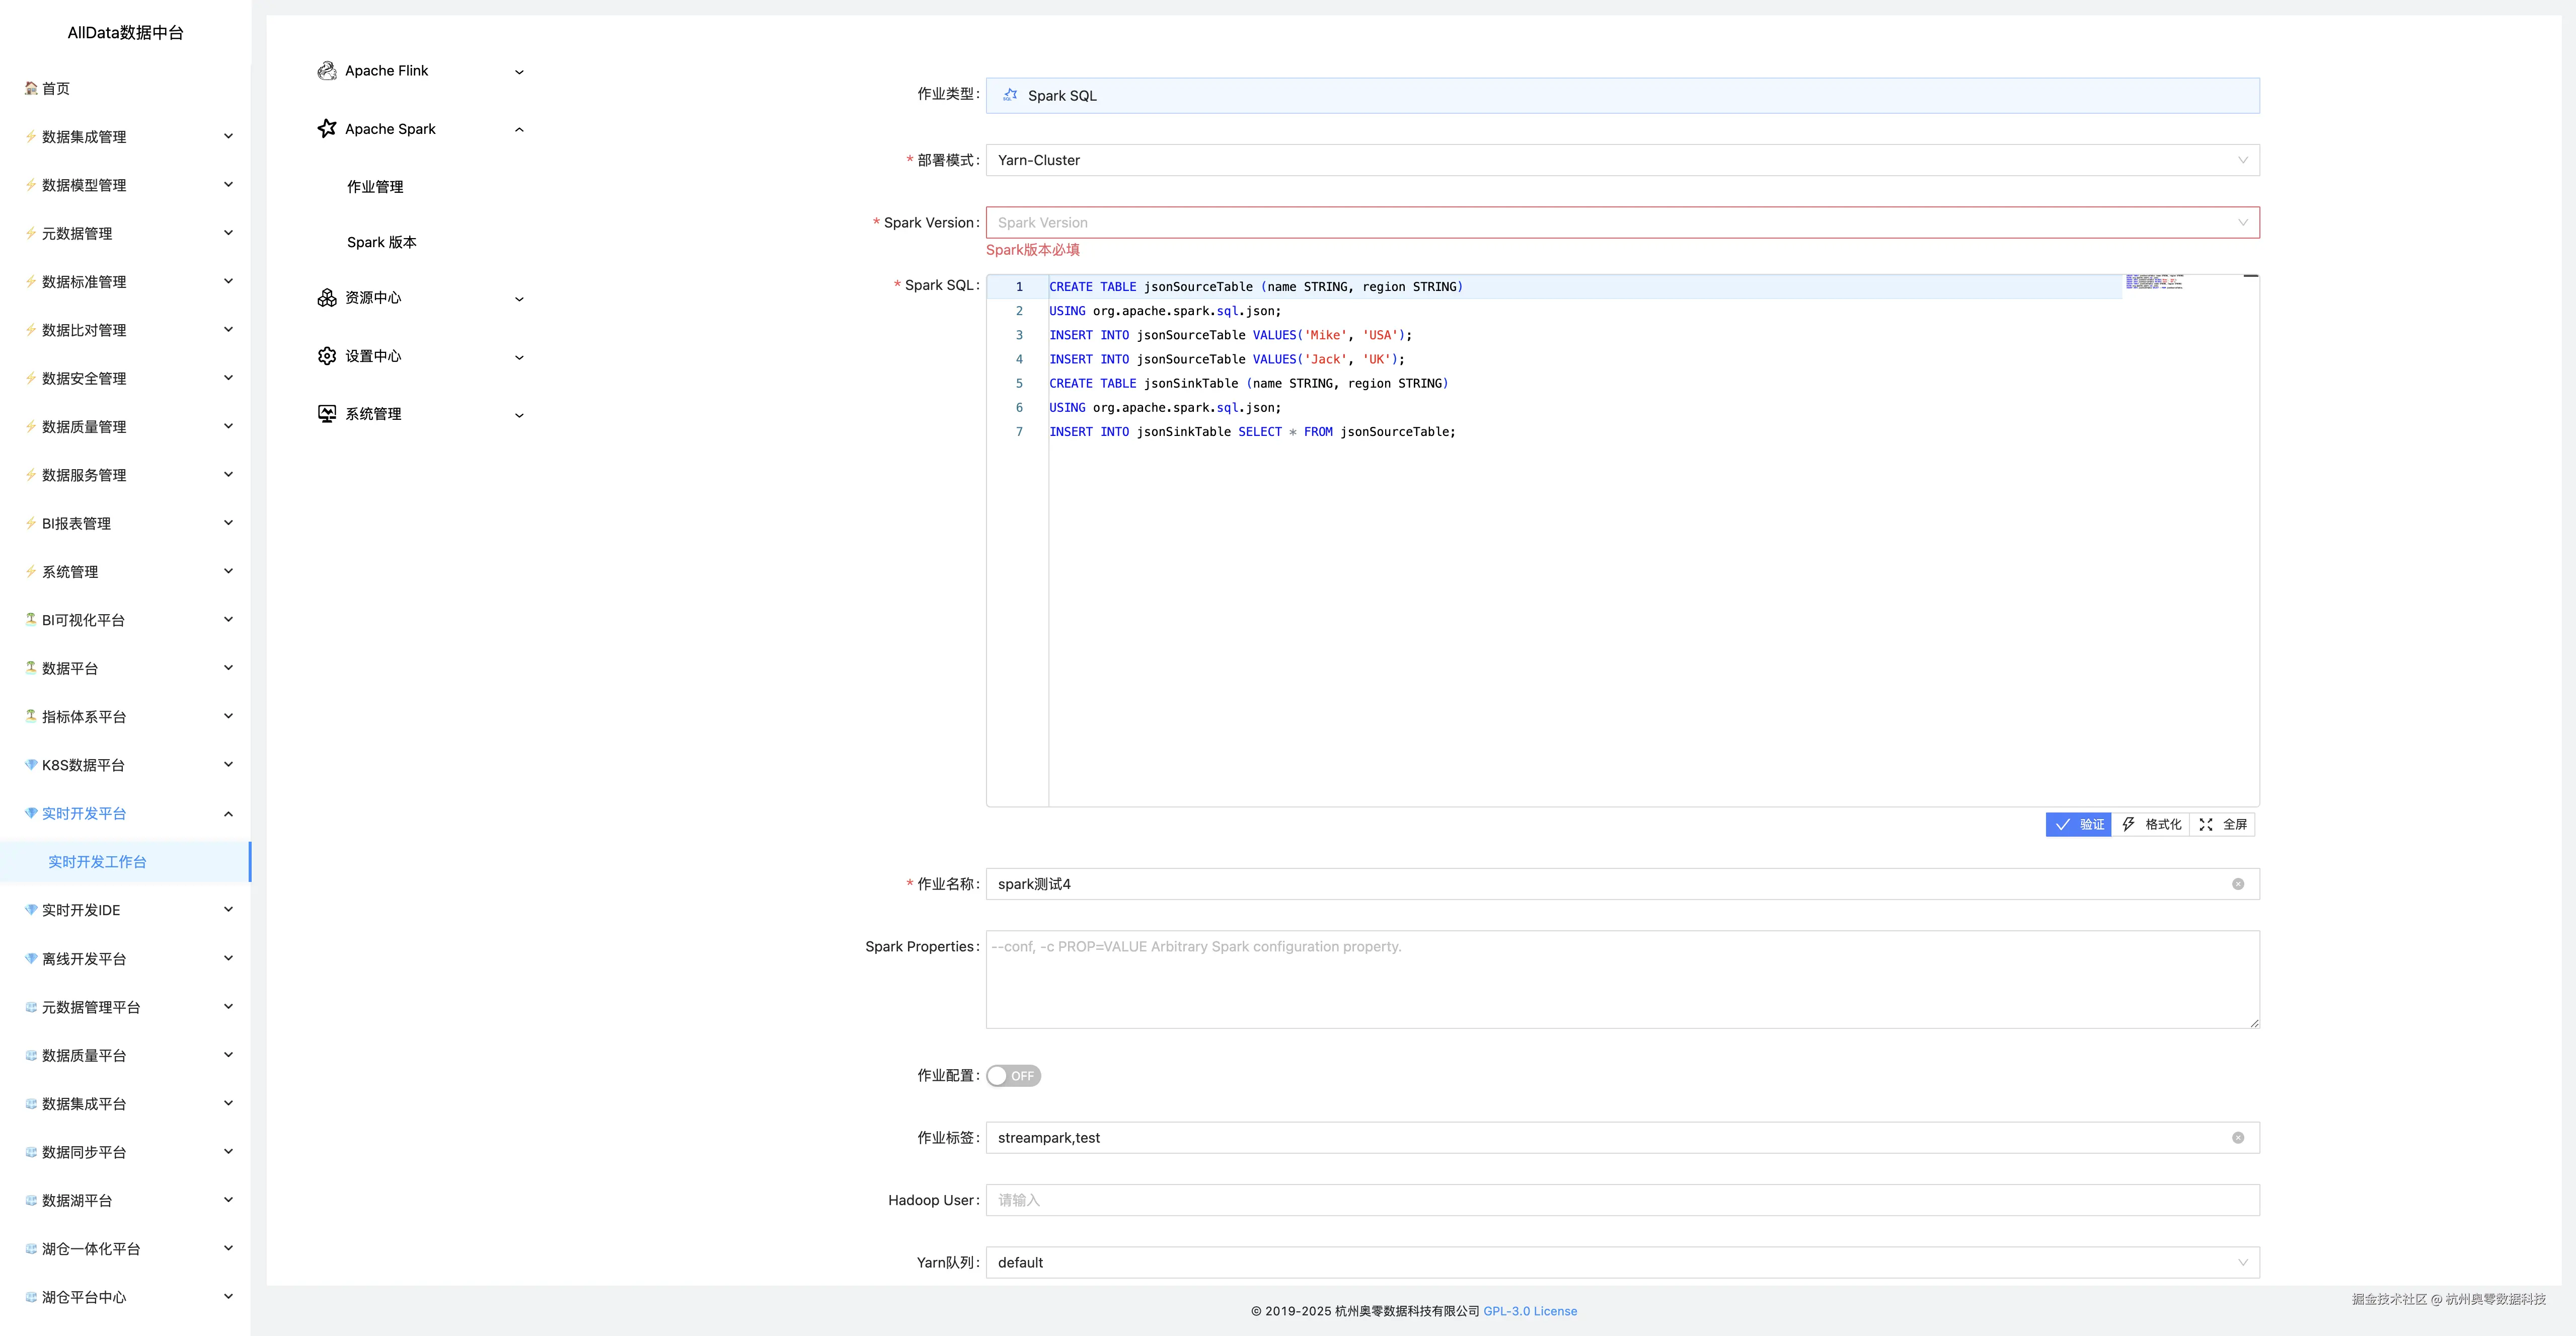The height and width of the screenshot is (1336, 2576).
Task: Open the 部署模式 Yarn-Cluster dropdown
Action: point(1621,160)
